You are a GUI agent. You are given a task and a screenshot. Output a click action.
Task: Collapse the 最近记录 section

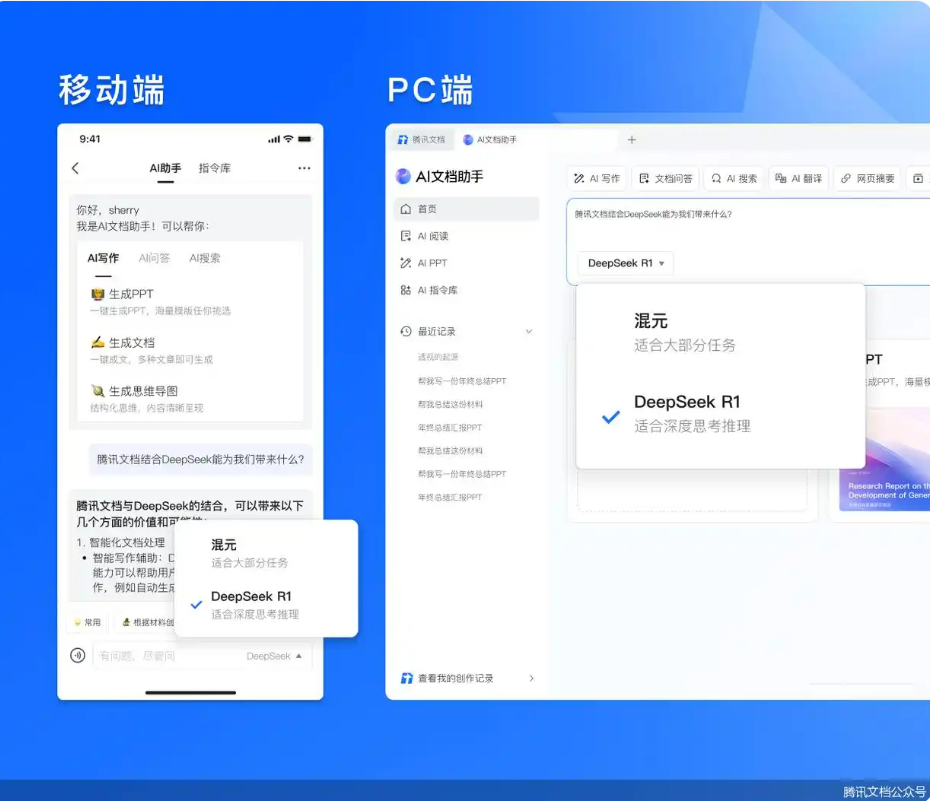click(531, 331)
